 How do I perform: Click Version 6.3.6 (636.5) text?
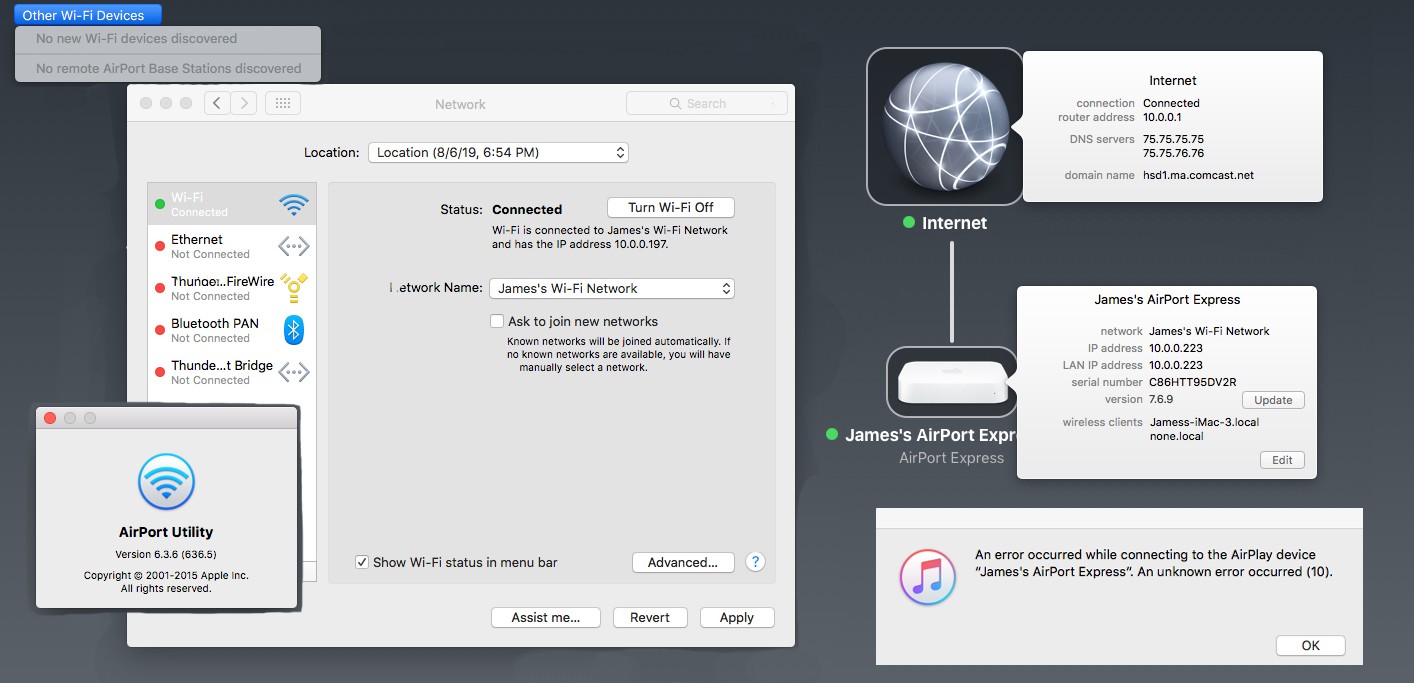pos(166,554)
